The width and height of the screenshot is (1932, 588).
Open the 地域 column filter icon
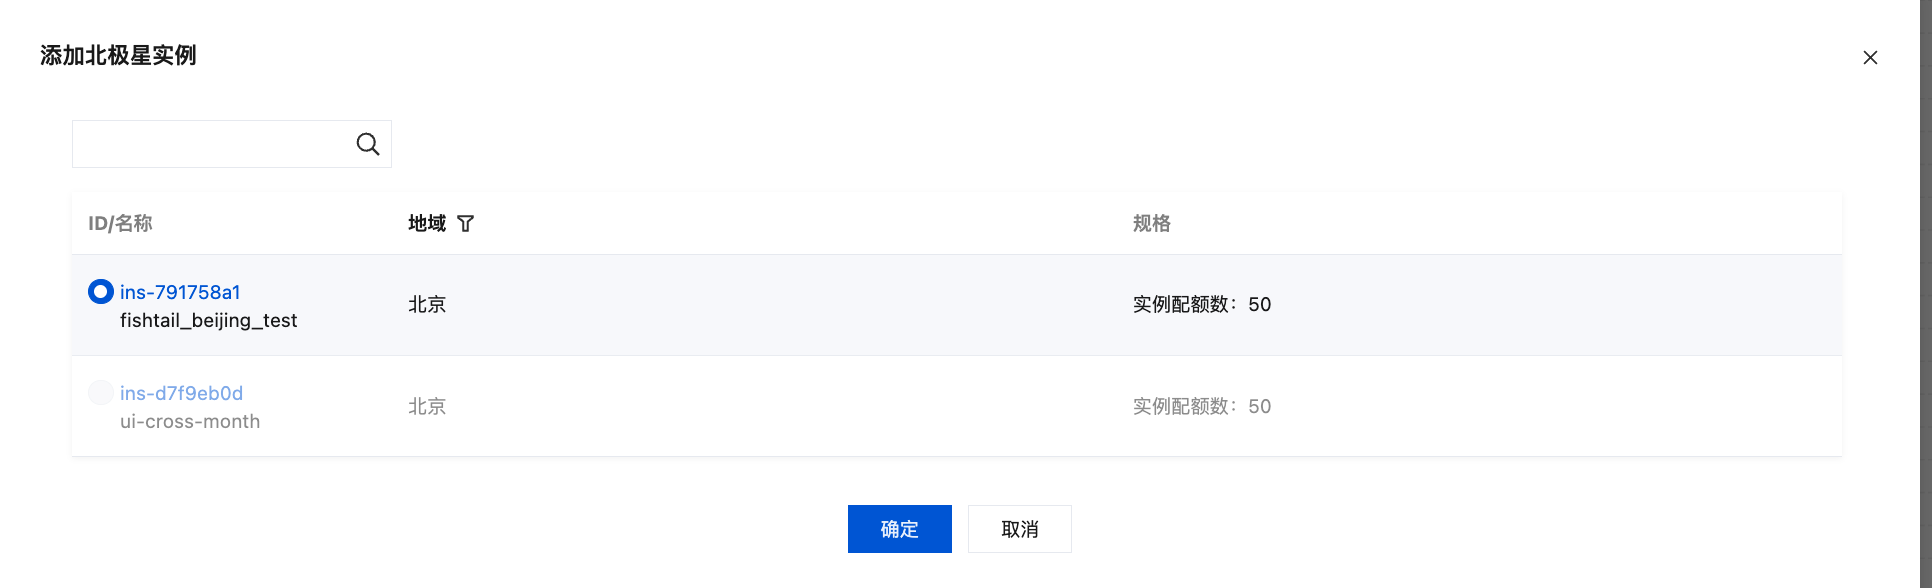[465, 224]
